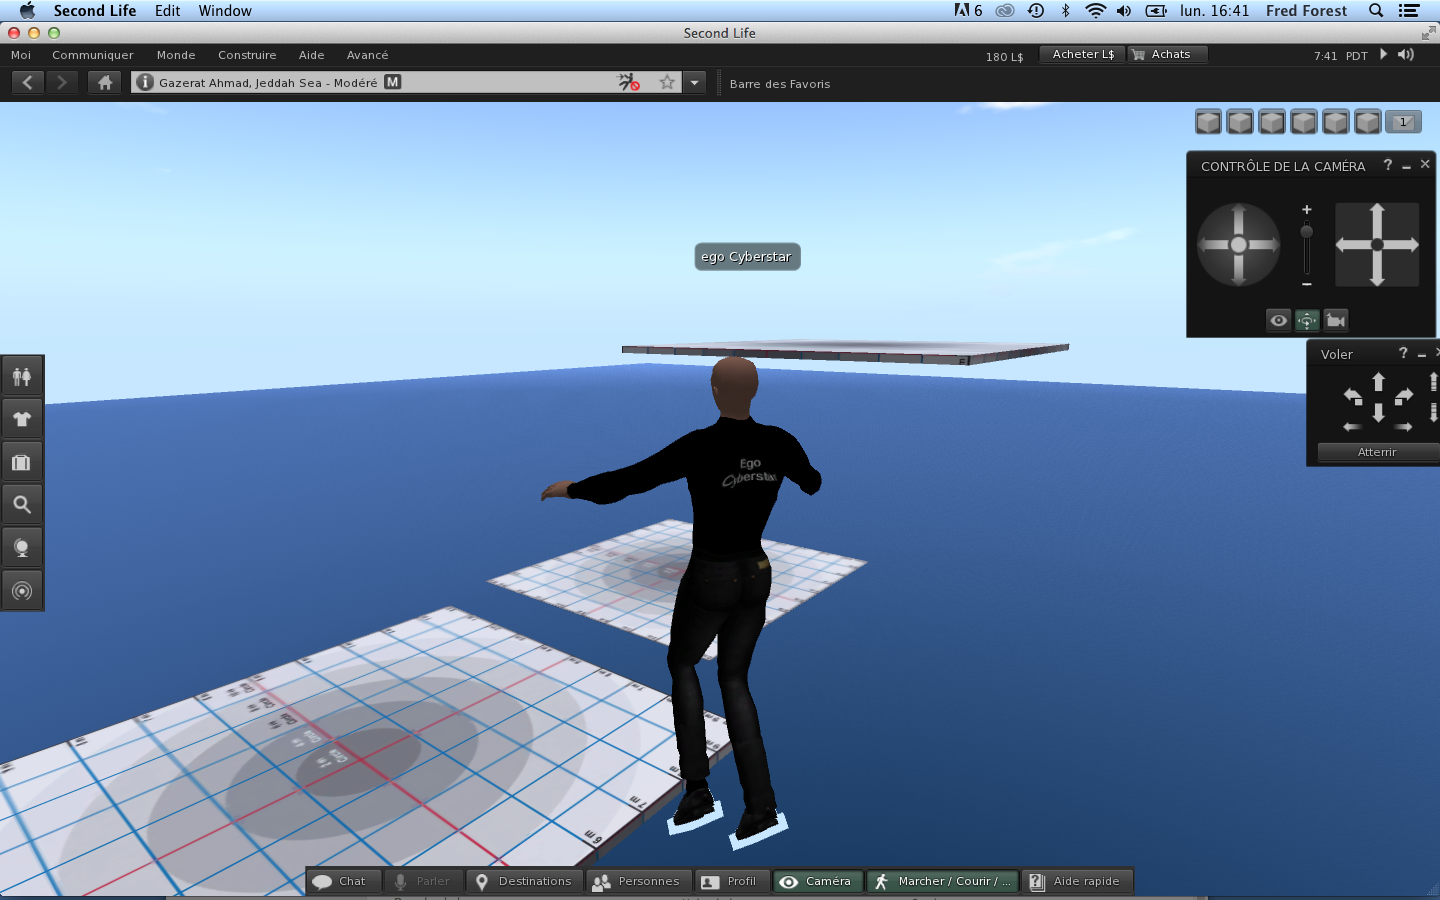Strafe right with Voler straight right arrow
Screen dimensions: 1440x900
click(x=1403, y=427)
